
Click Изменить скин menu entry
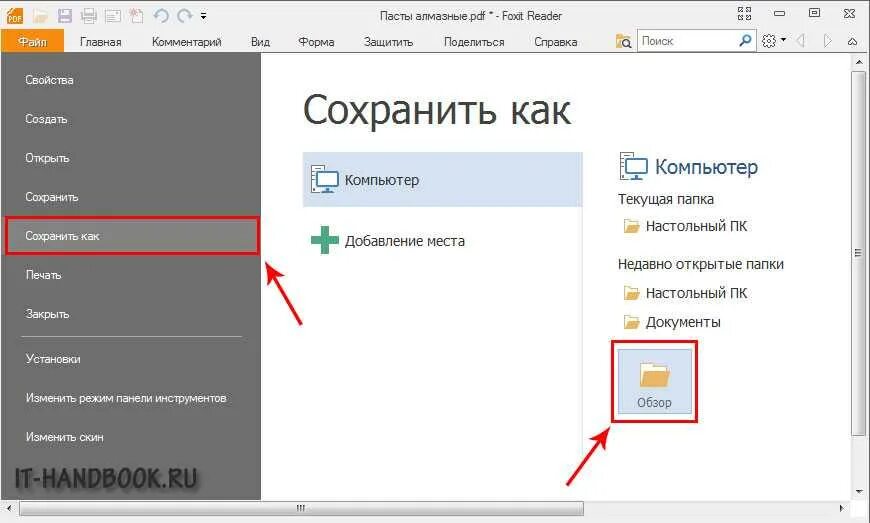tap(131, 437)
